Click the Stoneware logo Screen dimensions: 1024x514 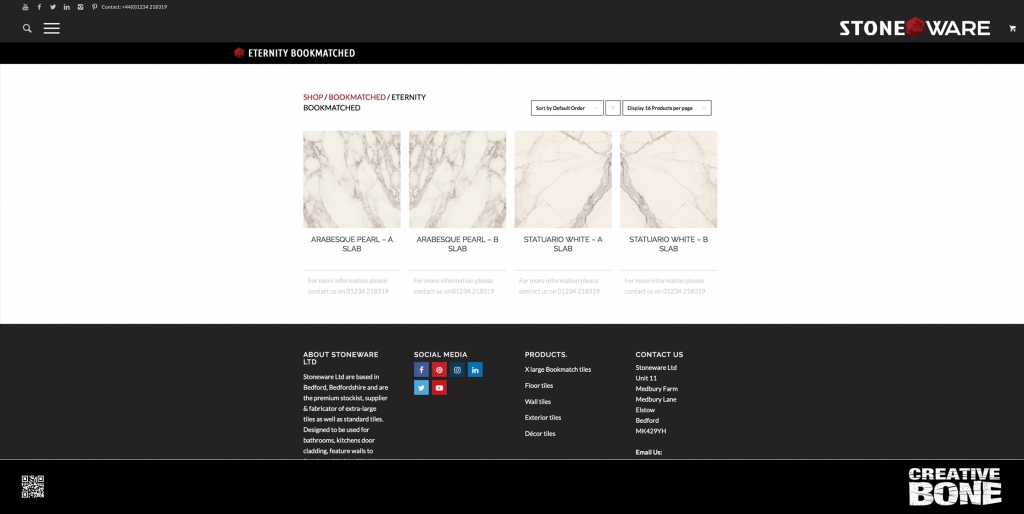(914, 27)
